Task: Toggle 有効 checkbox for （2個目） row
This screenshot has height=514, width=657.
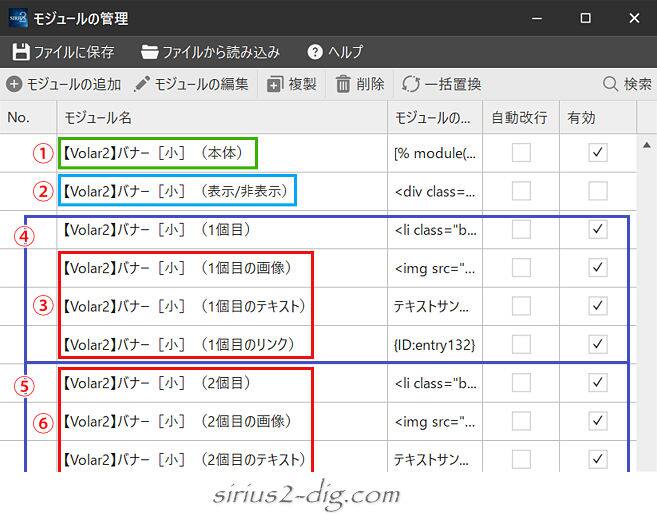Action: point(598,382)
